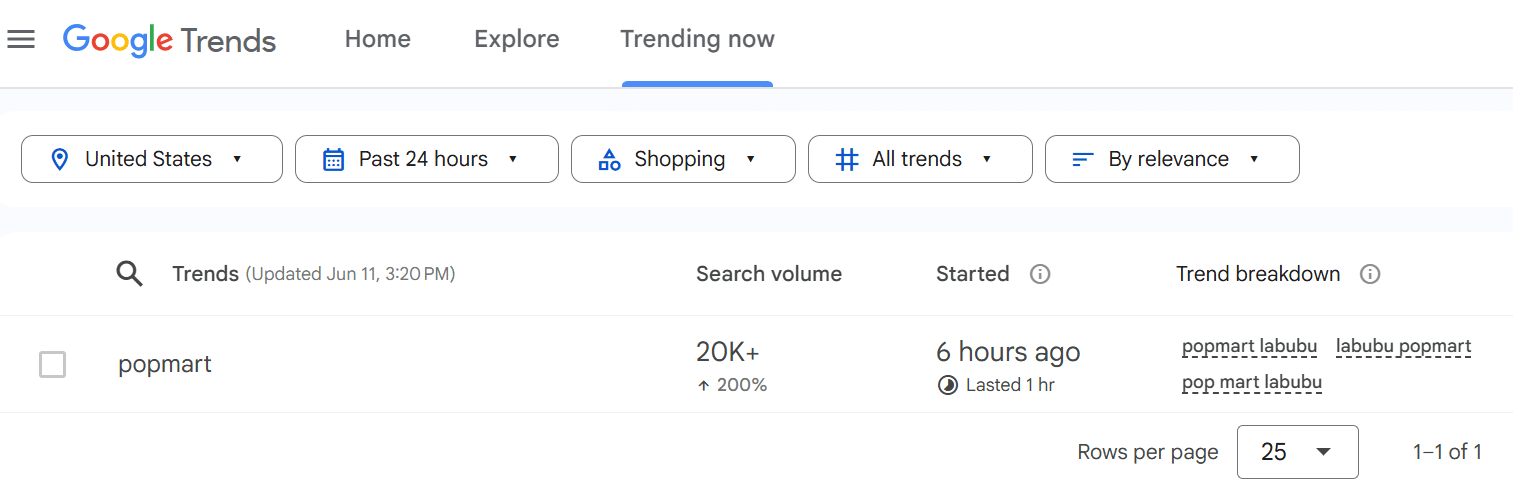Open the Past 24 hours time filter
Screen dimensions: 1513x486
click(x=427, y=159)
